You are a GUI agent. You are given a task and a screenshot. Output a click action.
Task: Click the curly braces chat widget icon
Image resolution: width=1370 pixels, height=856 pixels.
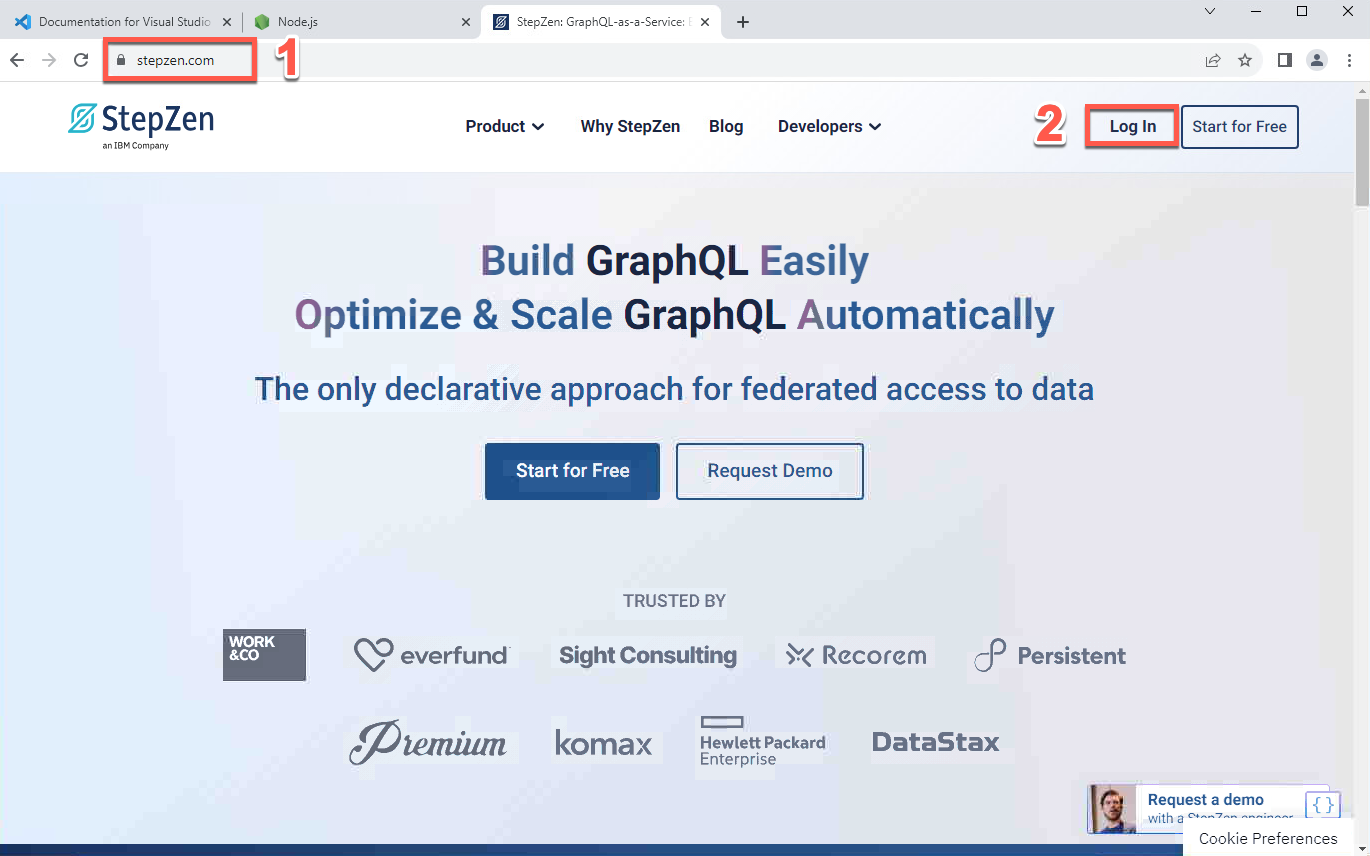click(1322, 805)
